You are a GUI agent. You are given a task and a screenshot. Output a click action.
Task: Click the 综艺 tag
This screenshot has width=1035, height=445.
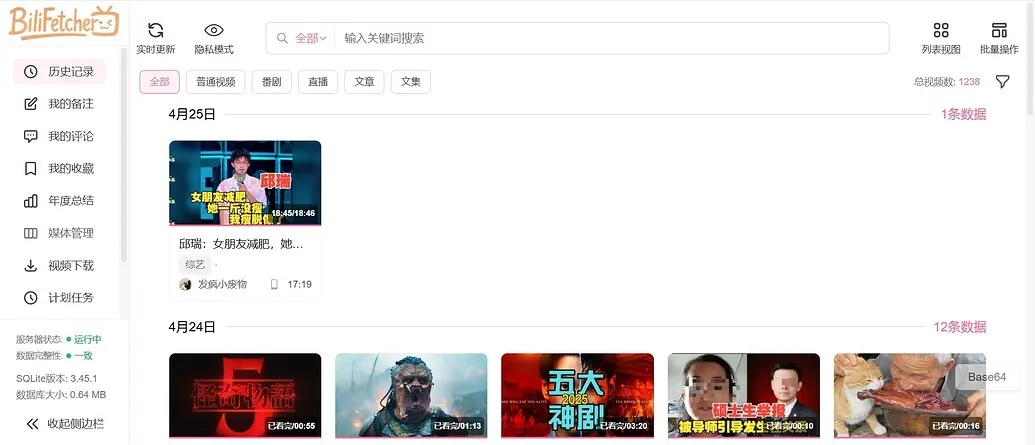click(x=195, y=265)
